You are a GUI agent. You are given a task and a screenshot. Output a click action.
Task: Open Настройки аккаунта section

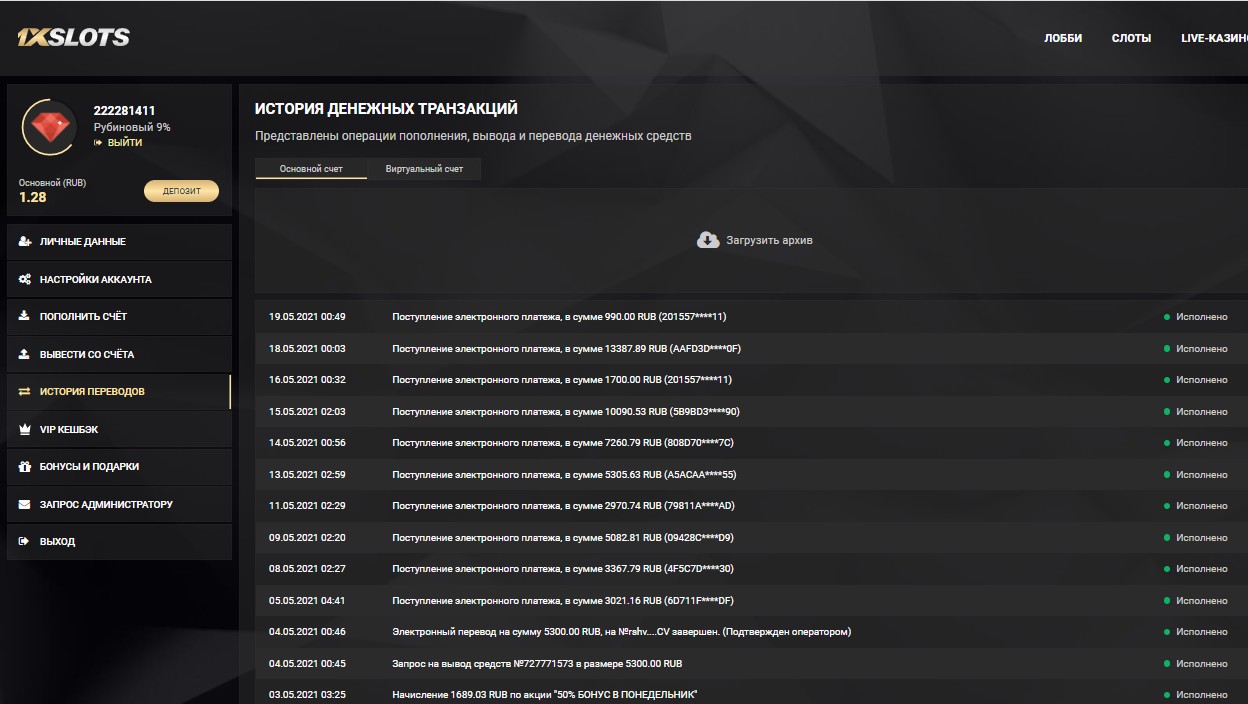click(x=119, y=280)
